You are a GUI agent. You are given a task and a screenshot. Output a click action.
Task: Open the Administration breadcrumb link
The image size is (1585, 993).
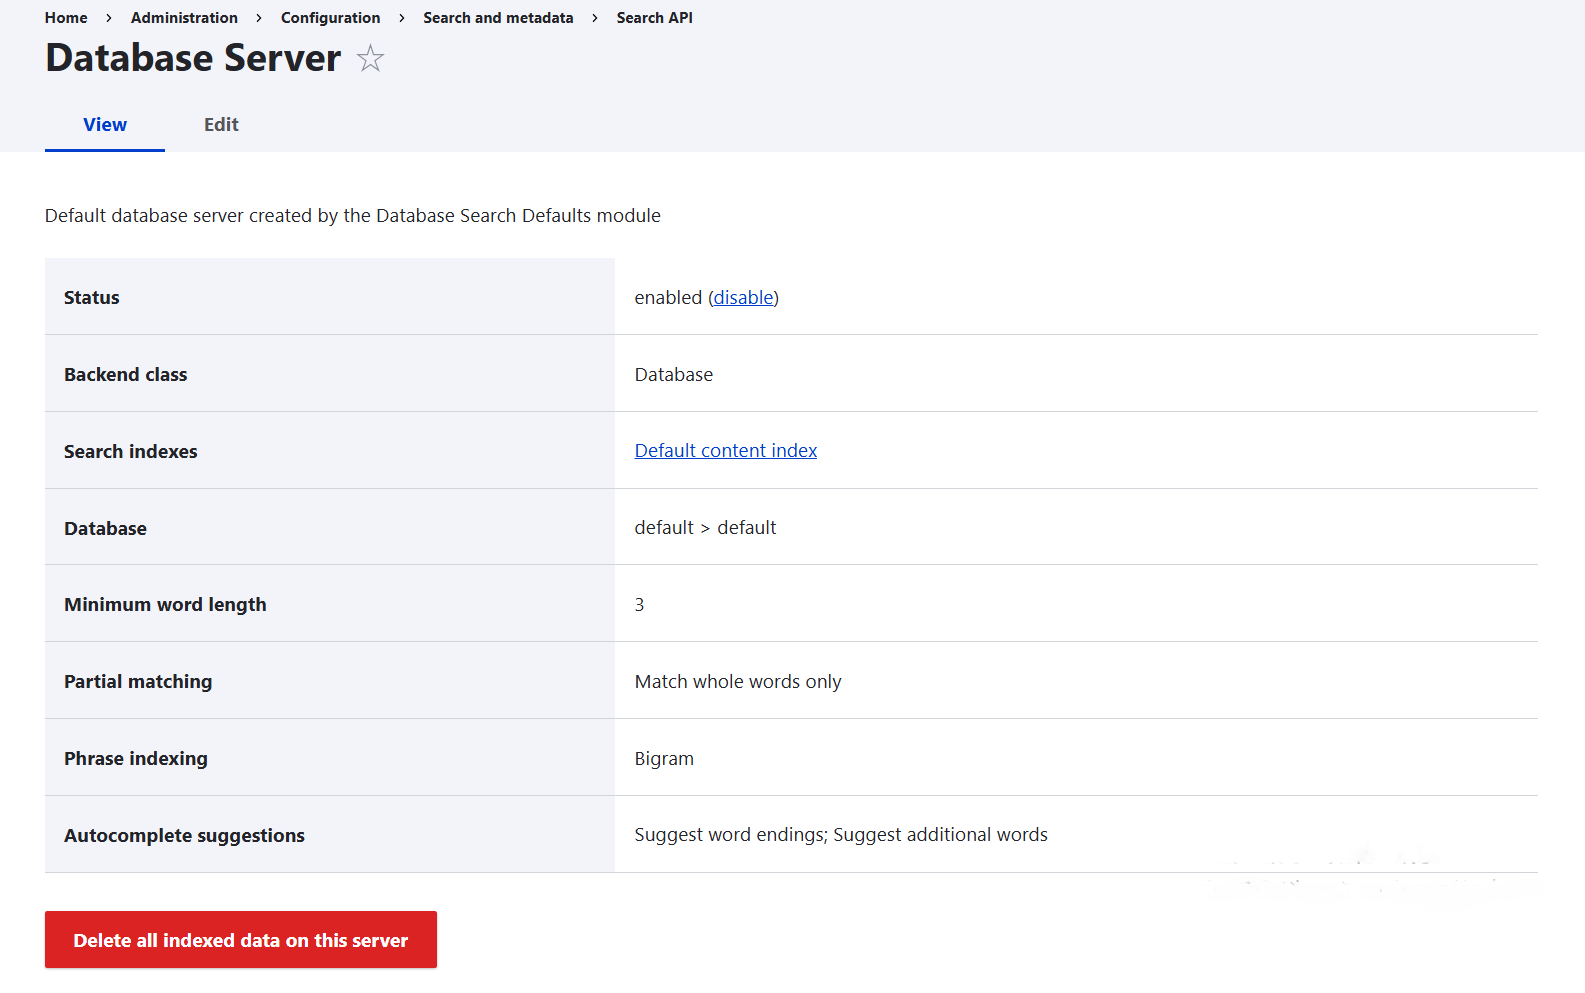point(184,18)
